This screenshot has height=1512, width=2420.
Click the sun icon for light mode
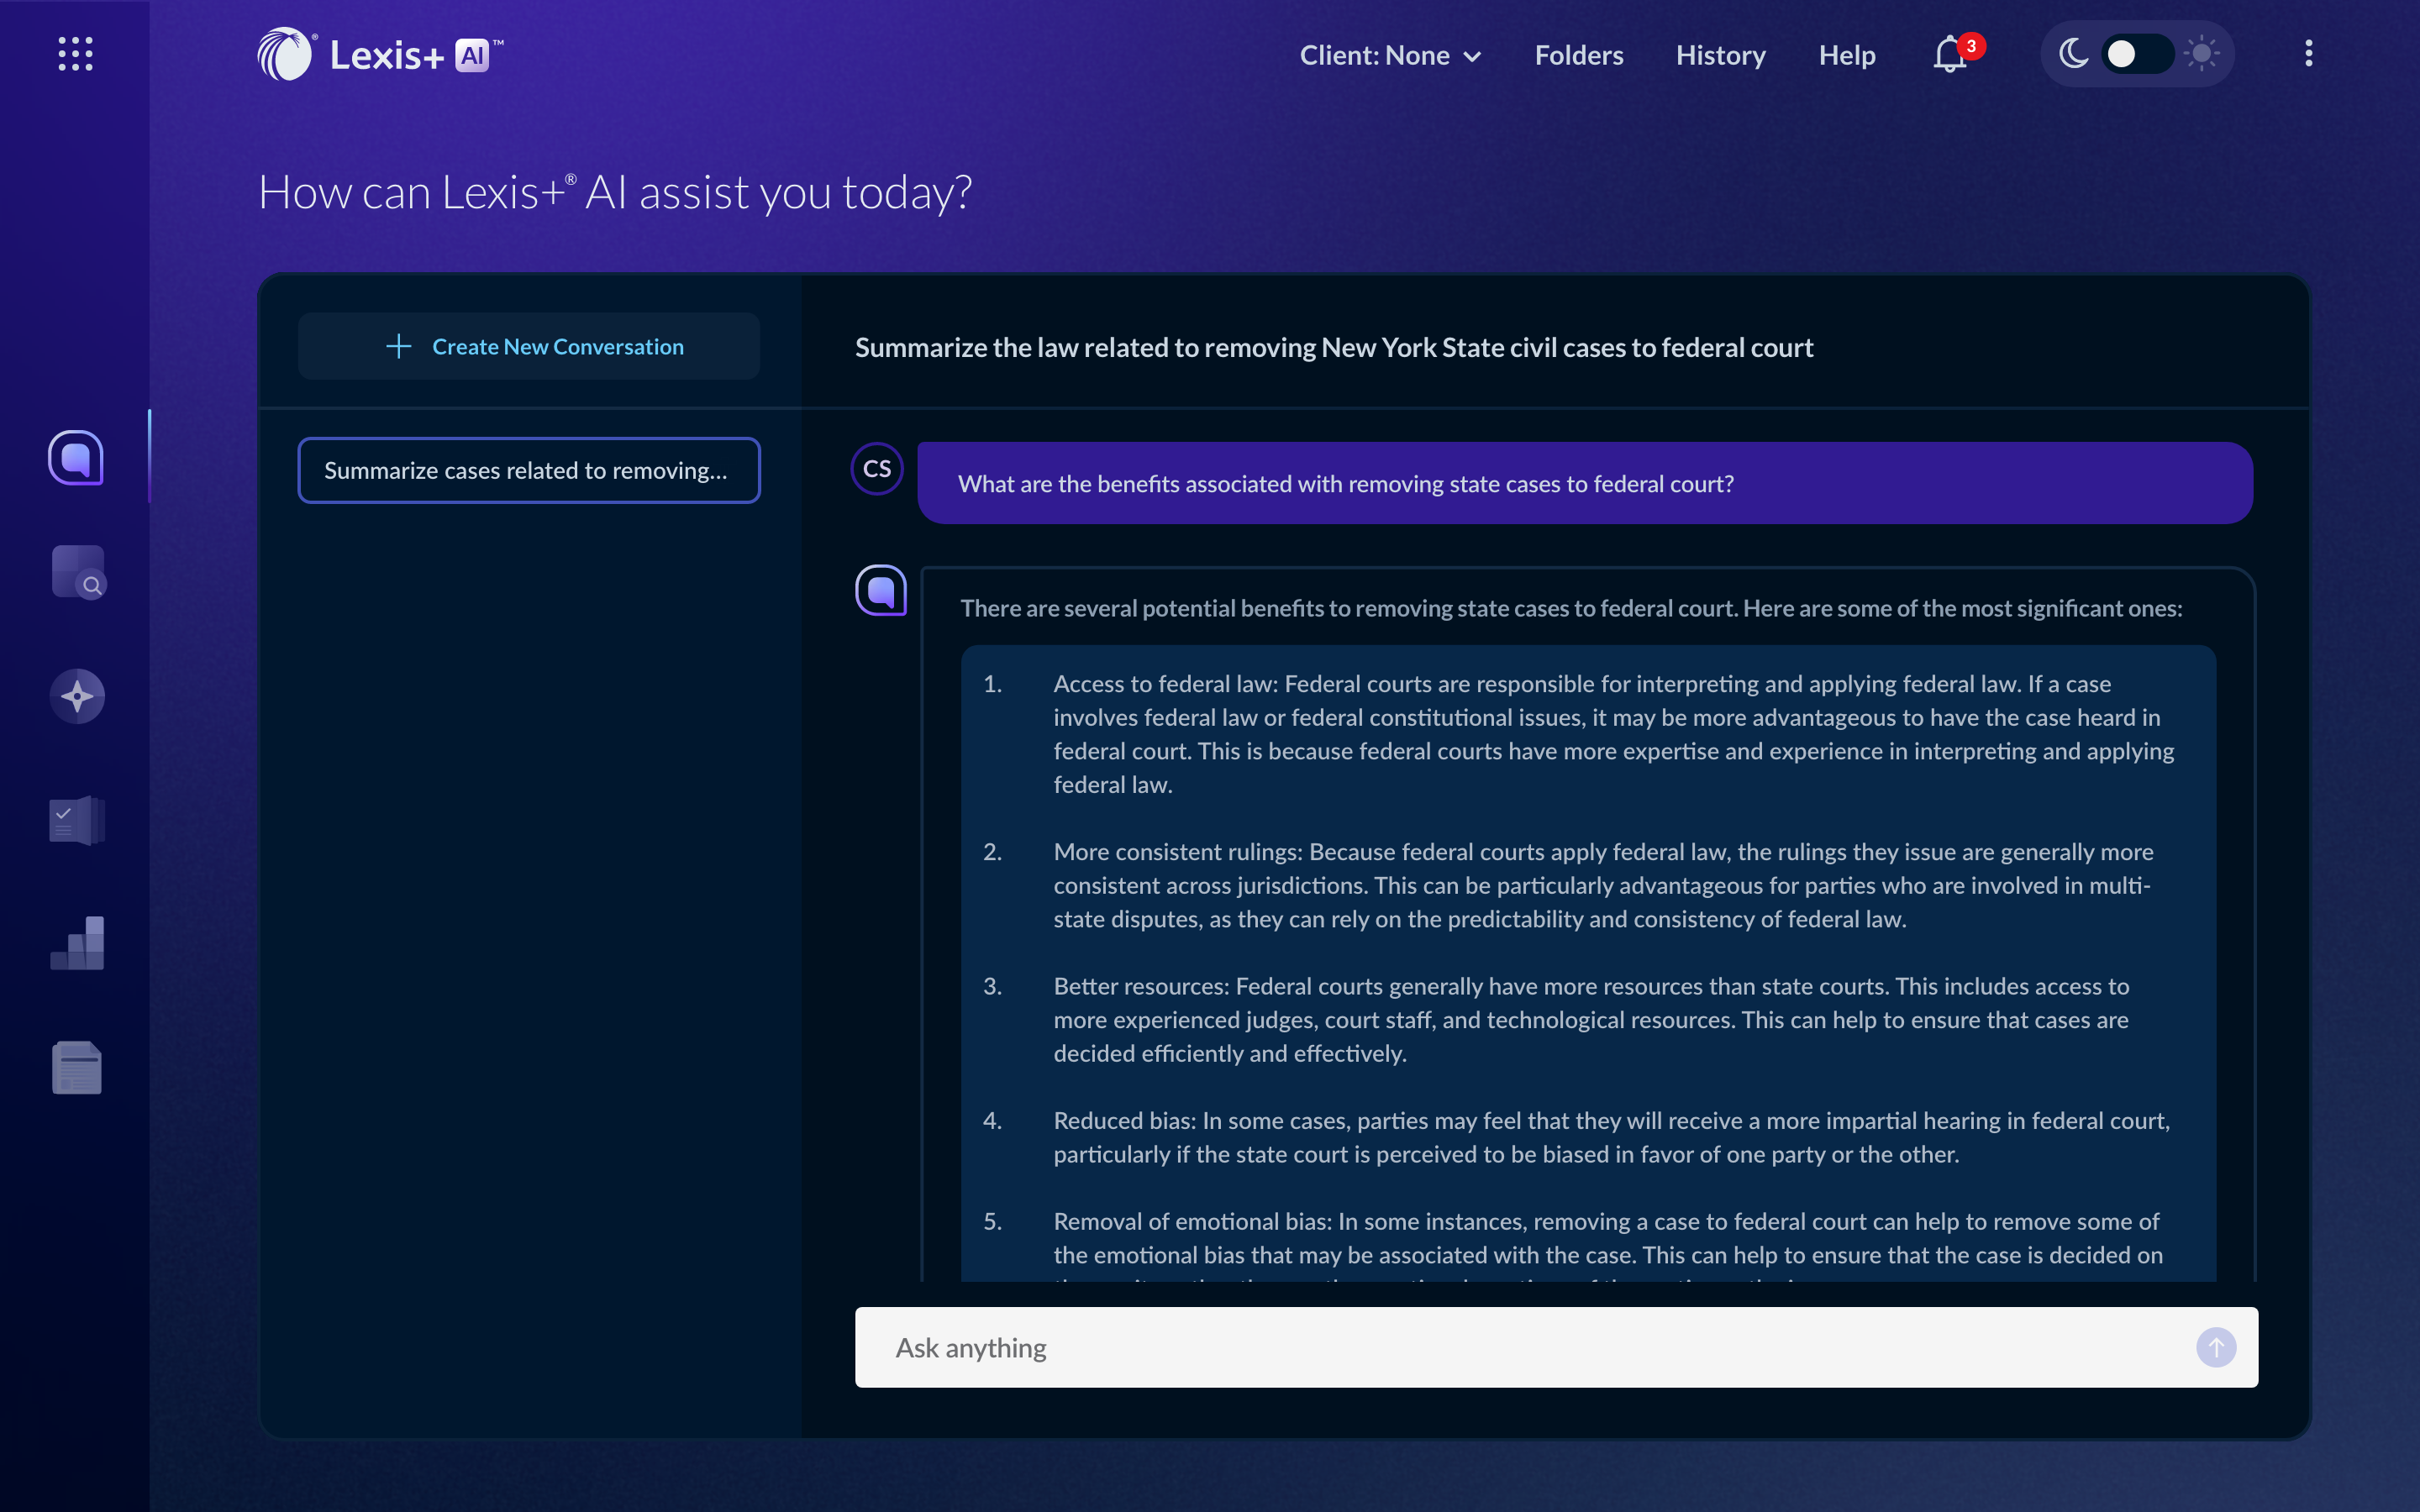pyautogui.click(x=2201, y=54)
